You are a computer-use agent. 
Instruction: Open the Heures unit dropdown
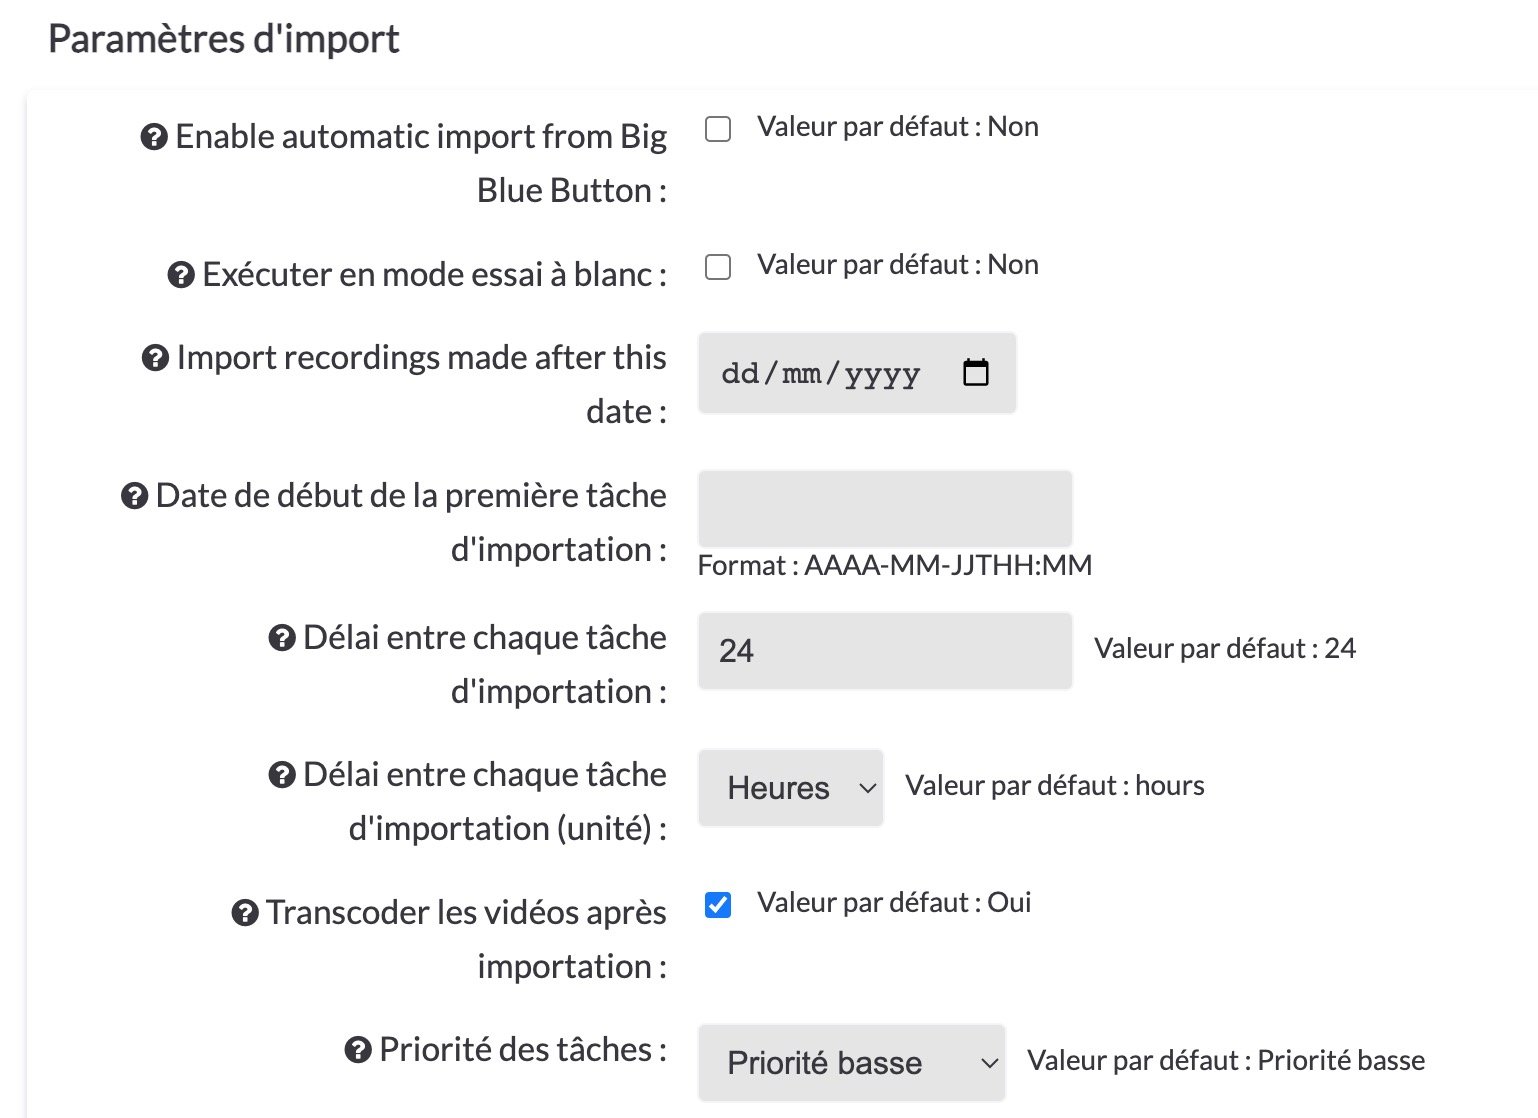coord(791,788)
